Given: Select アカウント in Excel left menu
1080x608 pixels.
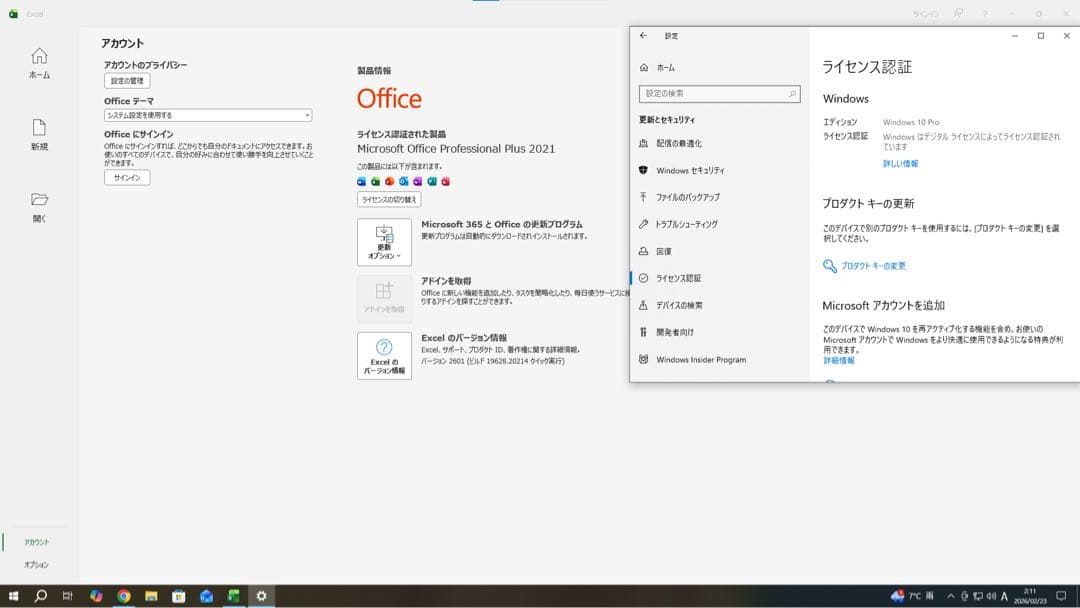Looking at the screenshot, I should point(37,542).
